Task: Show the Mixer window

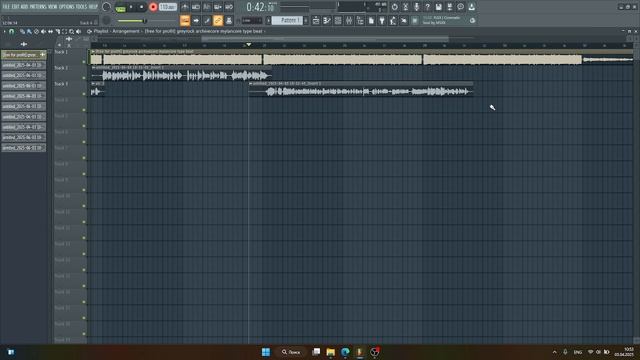Action: [x=349, y=20]
